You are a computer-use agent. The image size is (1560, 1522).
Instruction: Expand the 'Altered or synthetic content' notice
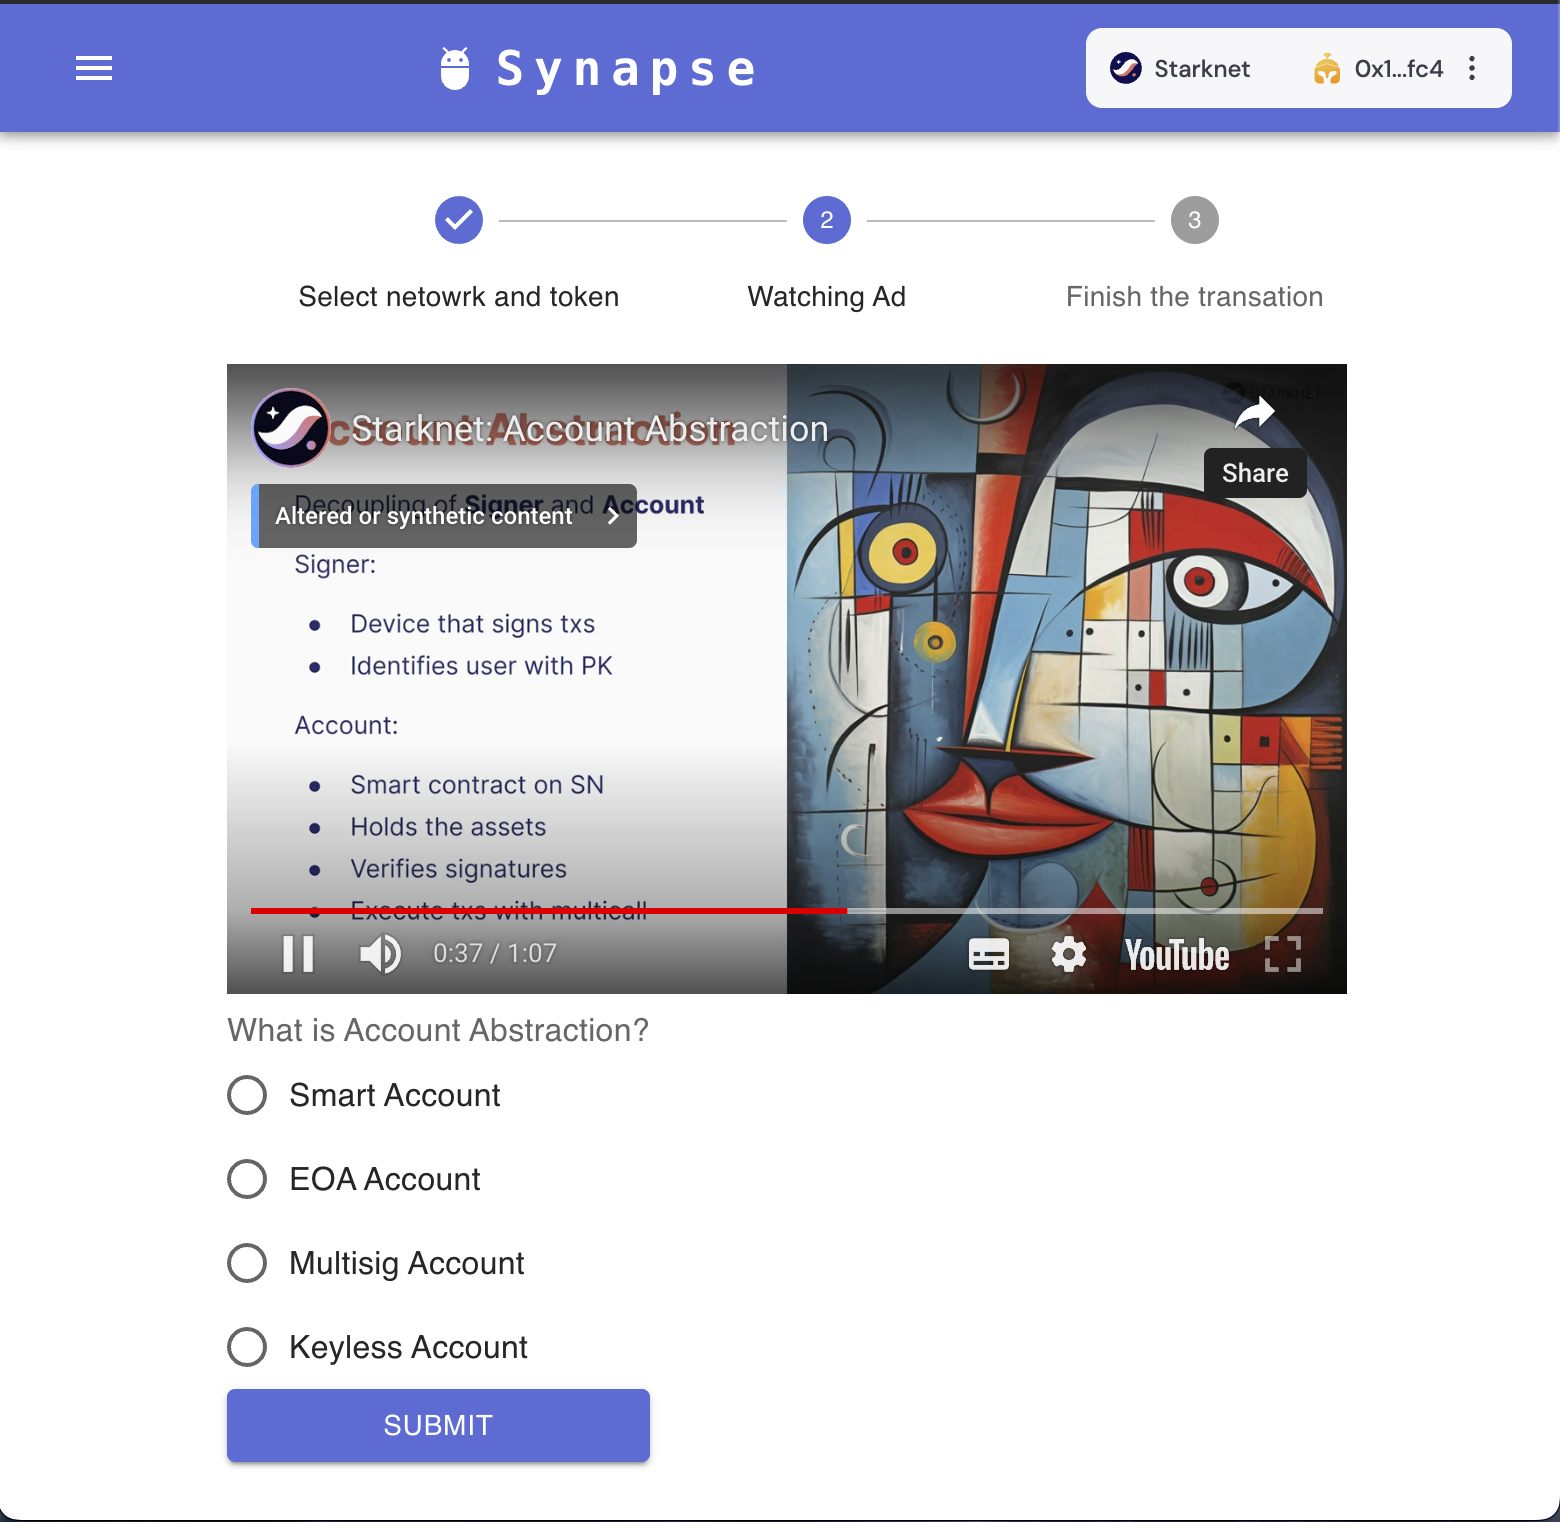pyautogui.click(x=444, y=516)
